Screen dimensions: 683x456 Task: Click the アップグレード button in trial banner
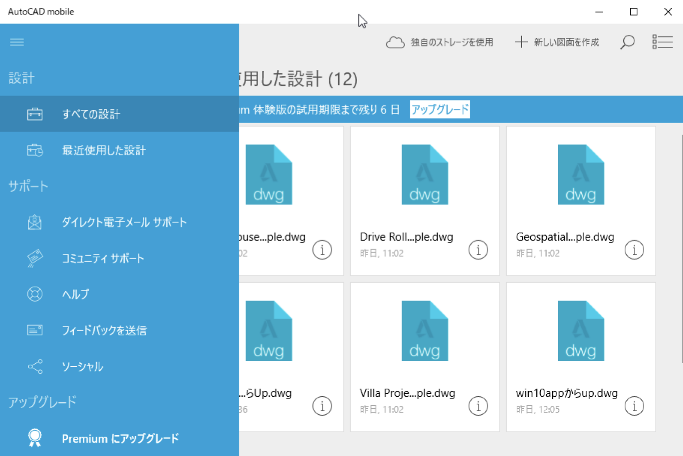[440, 109]
